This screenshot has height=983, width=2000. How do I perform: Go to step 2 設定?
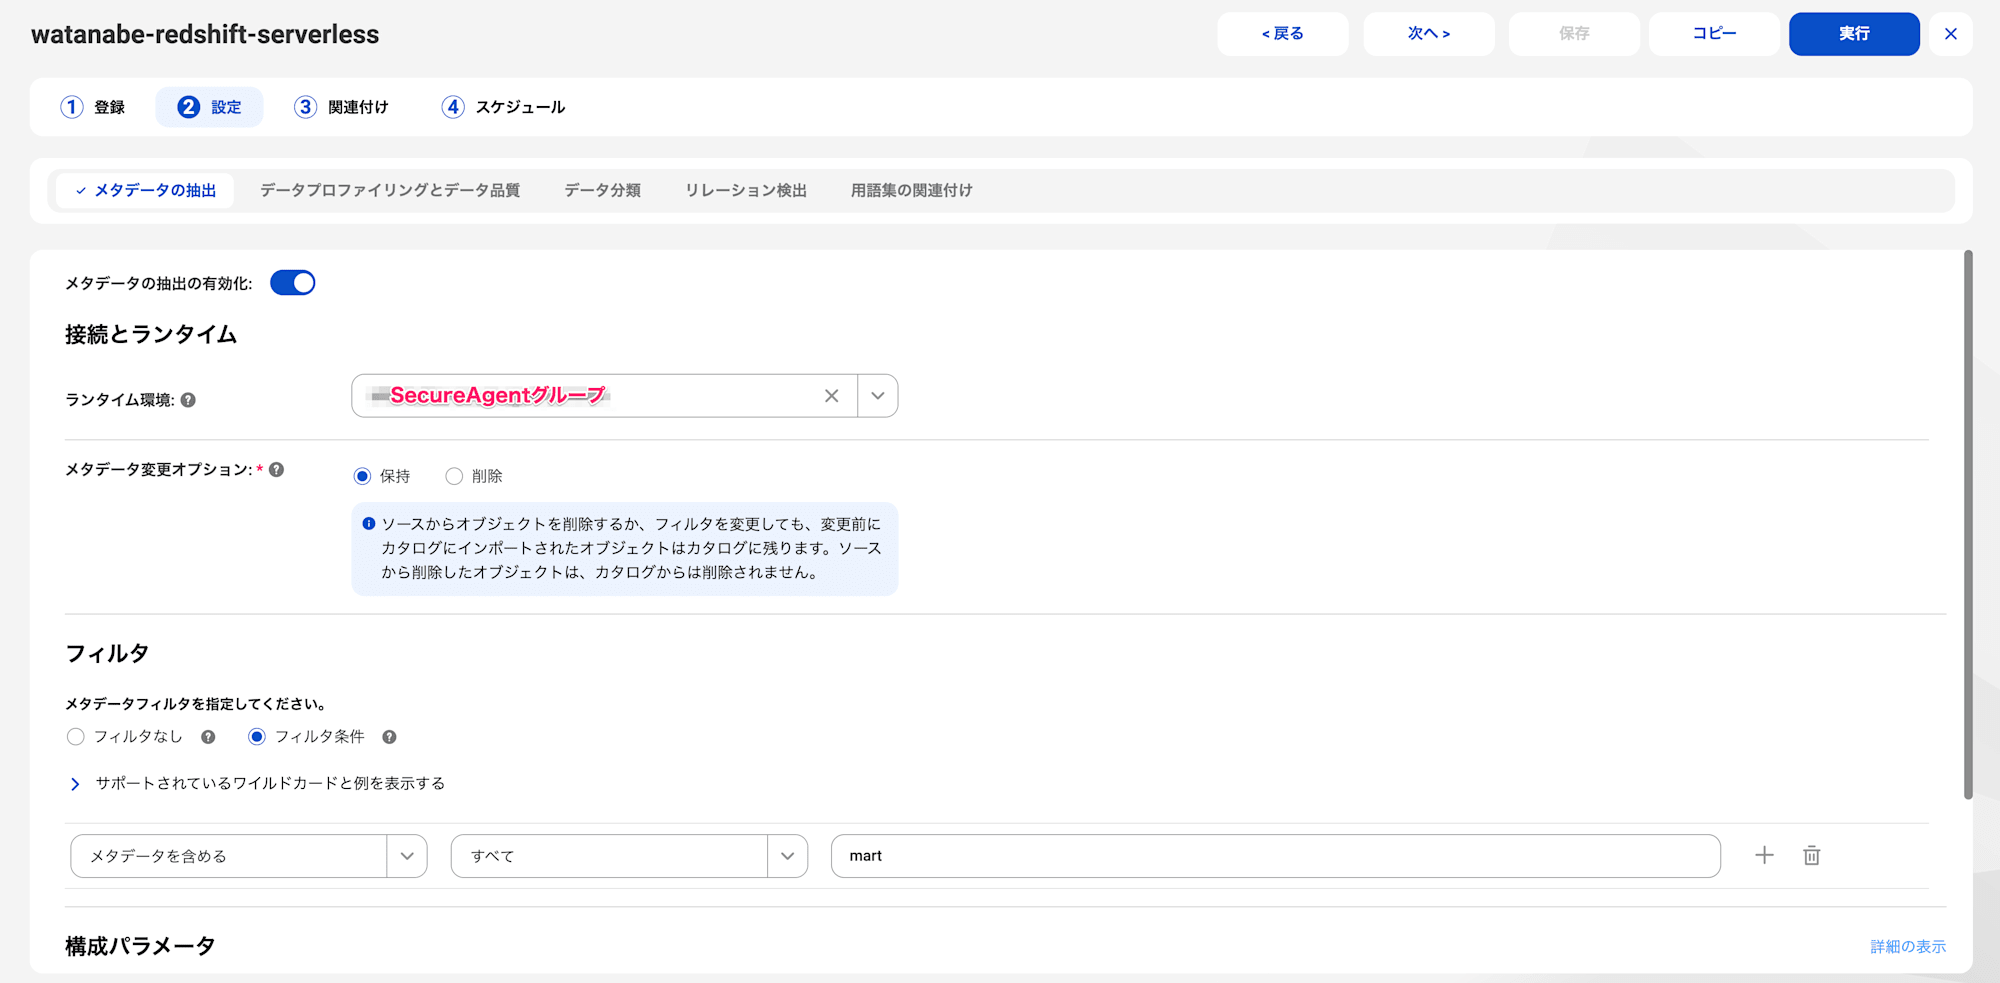[x=210, y=107]
